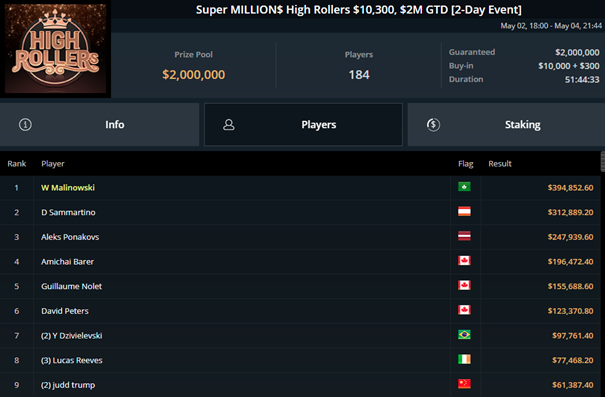Select the Players tab
Viewport: 605px width, 397px height.
click(x=303, y=125)
